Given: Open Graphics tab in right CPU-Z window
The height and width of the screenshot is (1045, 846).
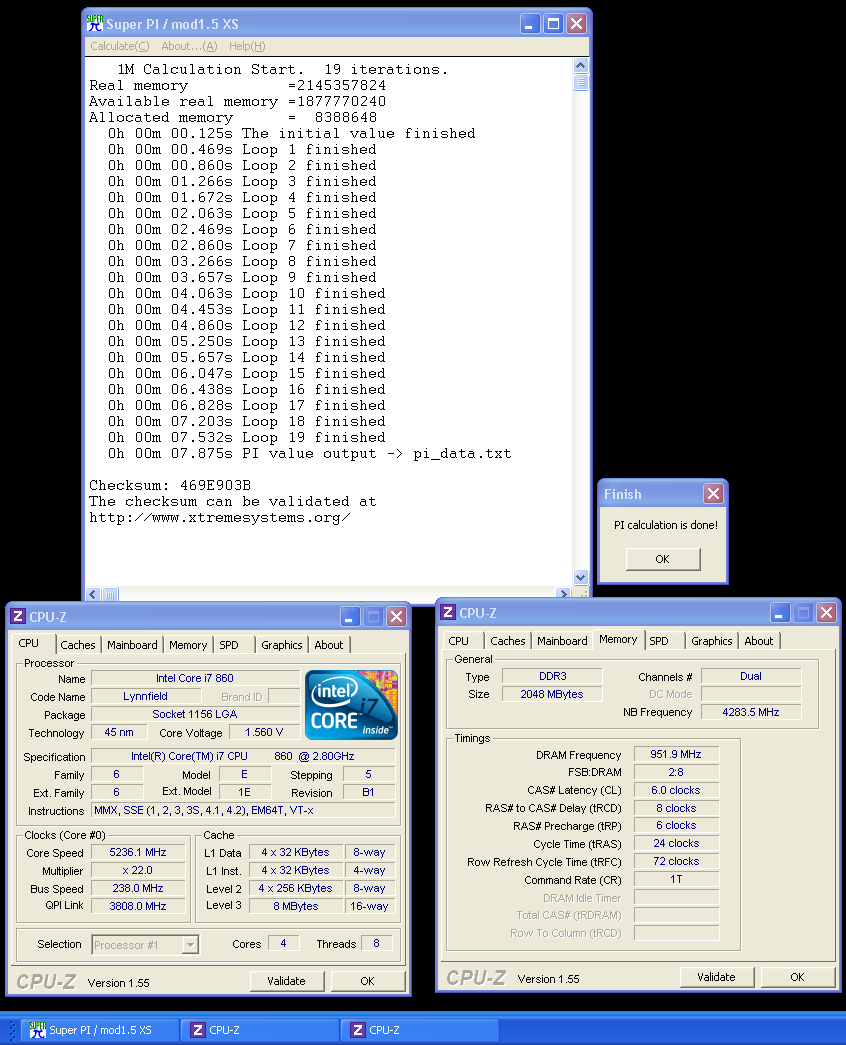Looking at the screenshot, I should click(x=712, y=641).
